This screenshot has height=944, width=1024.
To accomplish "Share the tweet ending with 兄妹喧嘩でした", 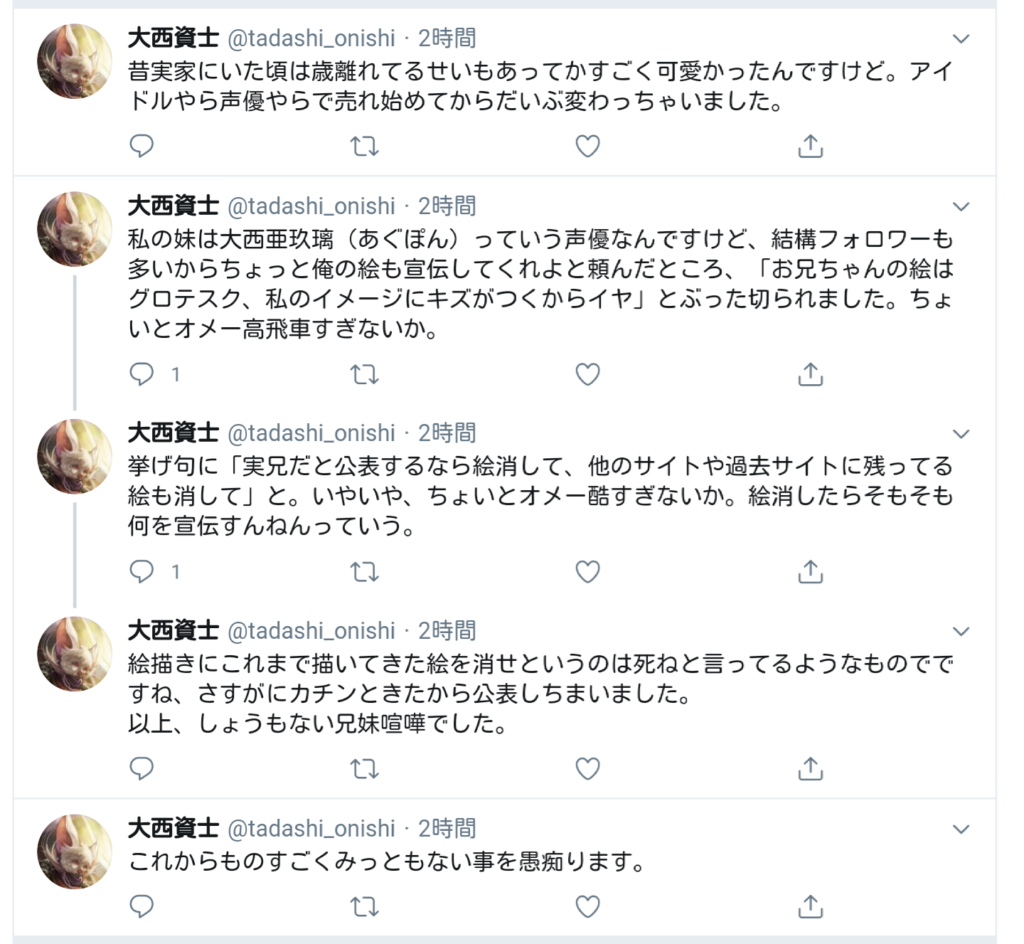I will pos(810,768).
